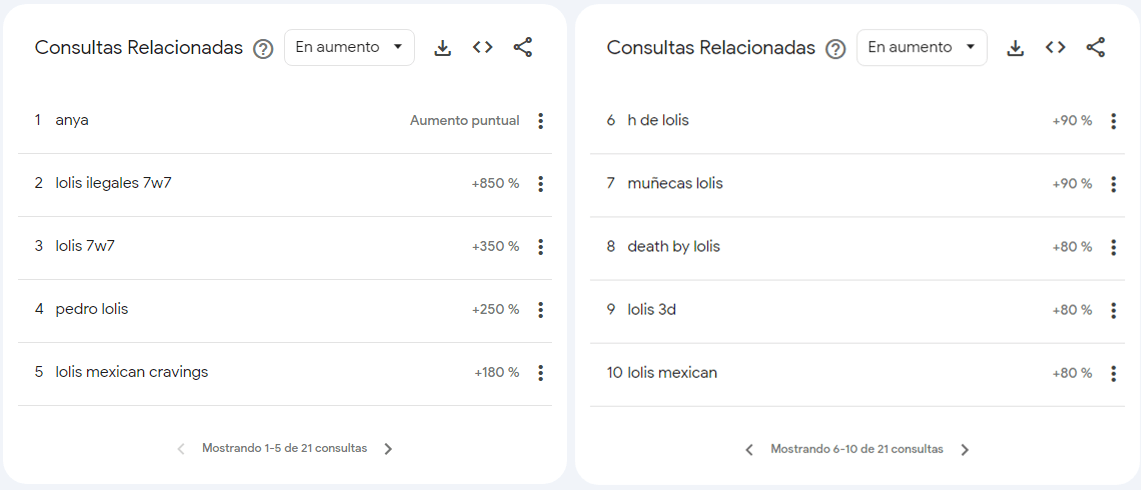Share the queries 1-5 related panel
Viewport: 1141px width, 490px height.
[522, 48]
